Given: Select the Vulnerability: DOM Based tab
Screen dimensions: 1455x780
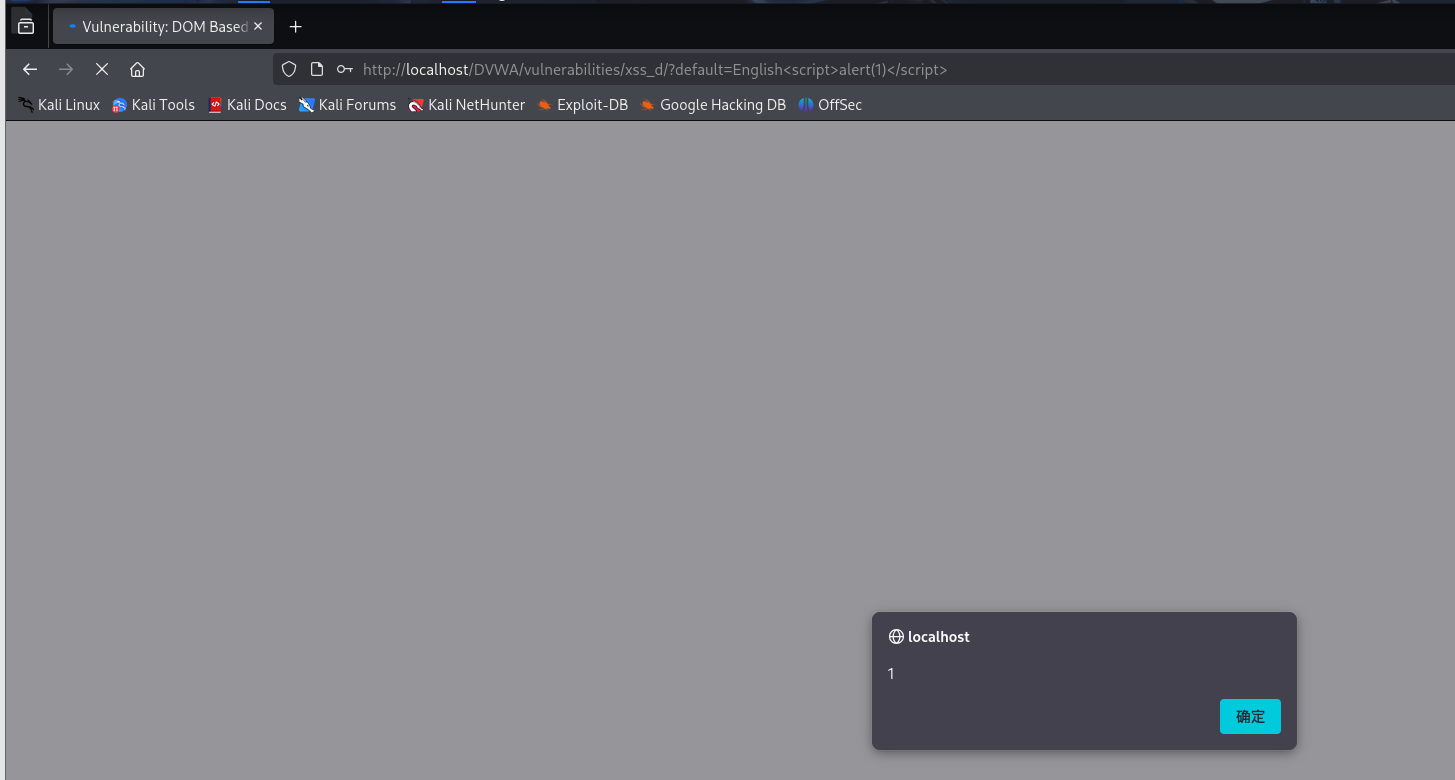Looking at the screenshot, I should [163, 27].
